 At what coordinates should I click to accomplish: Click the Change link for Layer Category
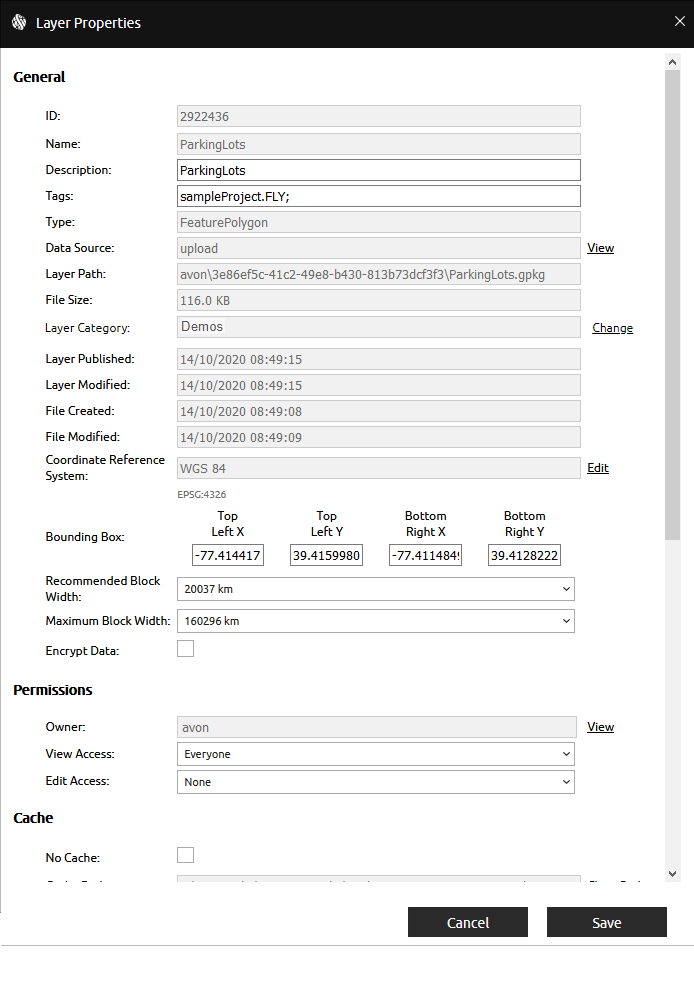pyautogui.click(x=612, y=328)
